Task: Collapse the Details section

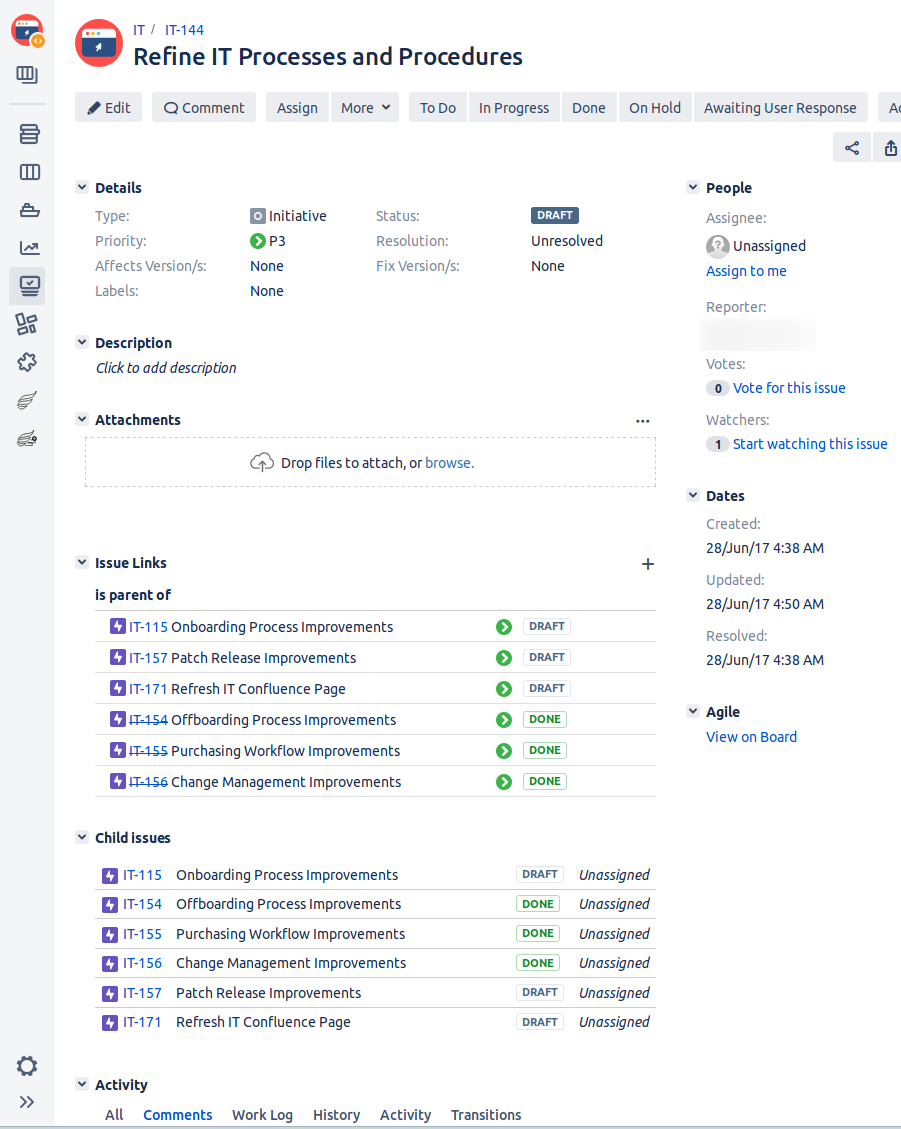Action: click(x=82, y=188)
